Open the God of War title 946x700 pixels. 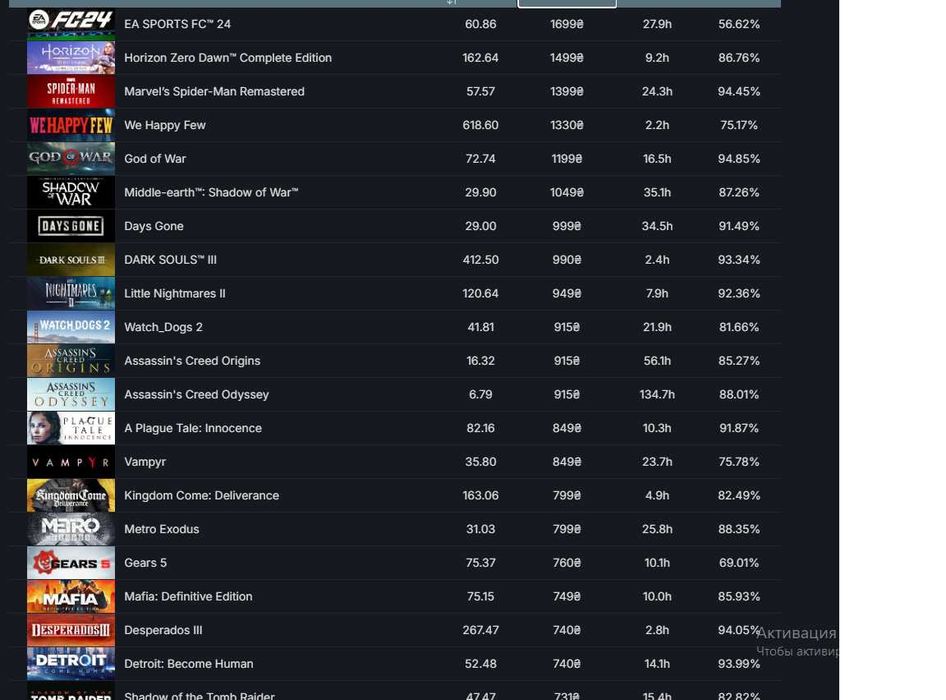[155, 159]
